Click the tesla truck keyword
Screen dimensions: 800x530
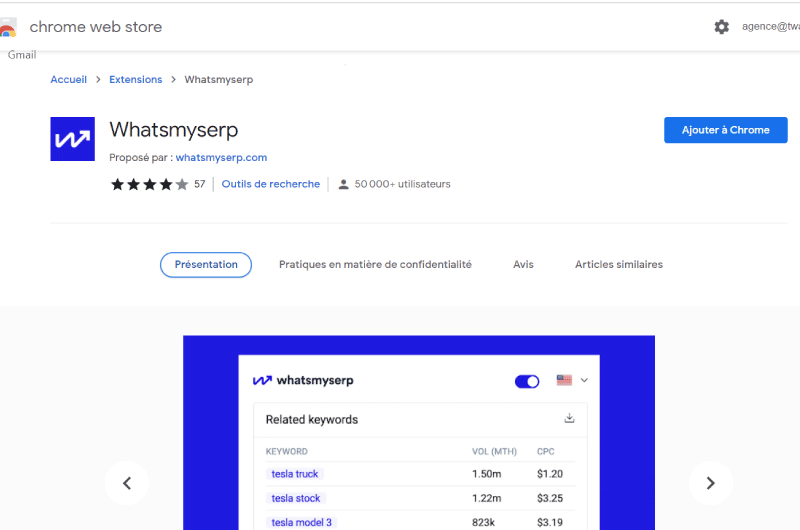(294, 474)
